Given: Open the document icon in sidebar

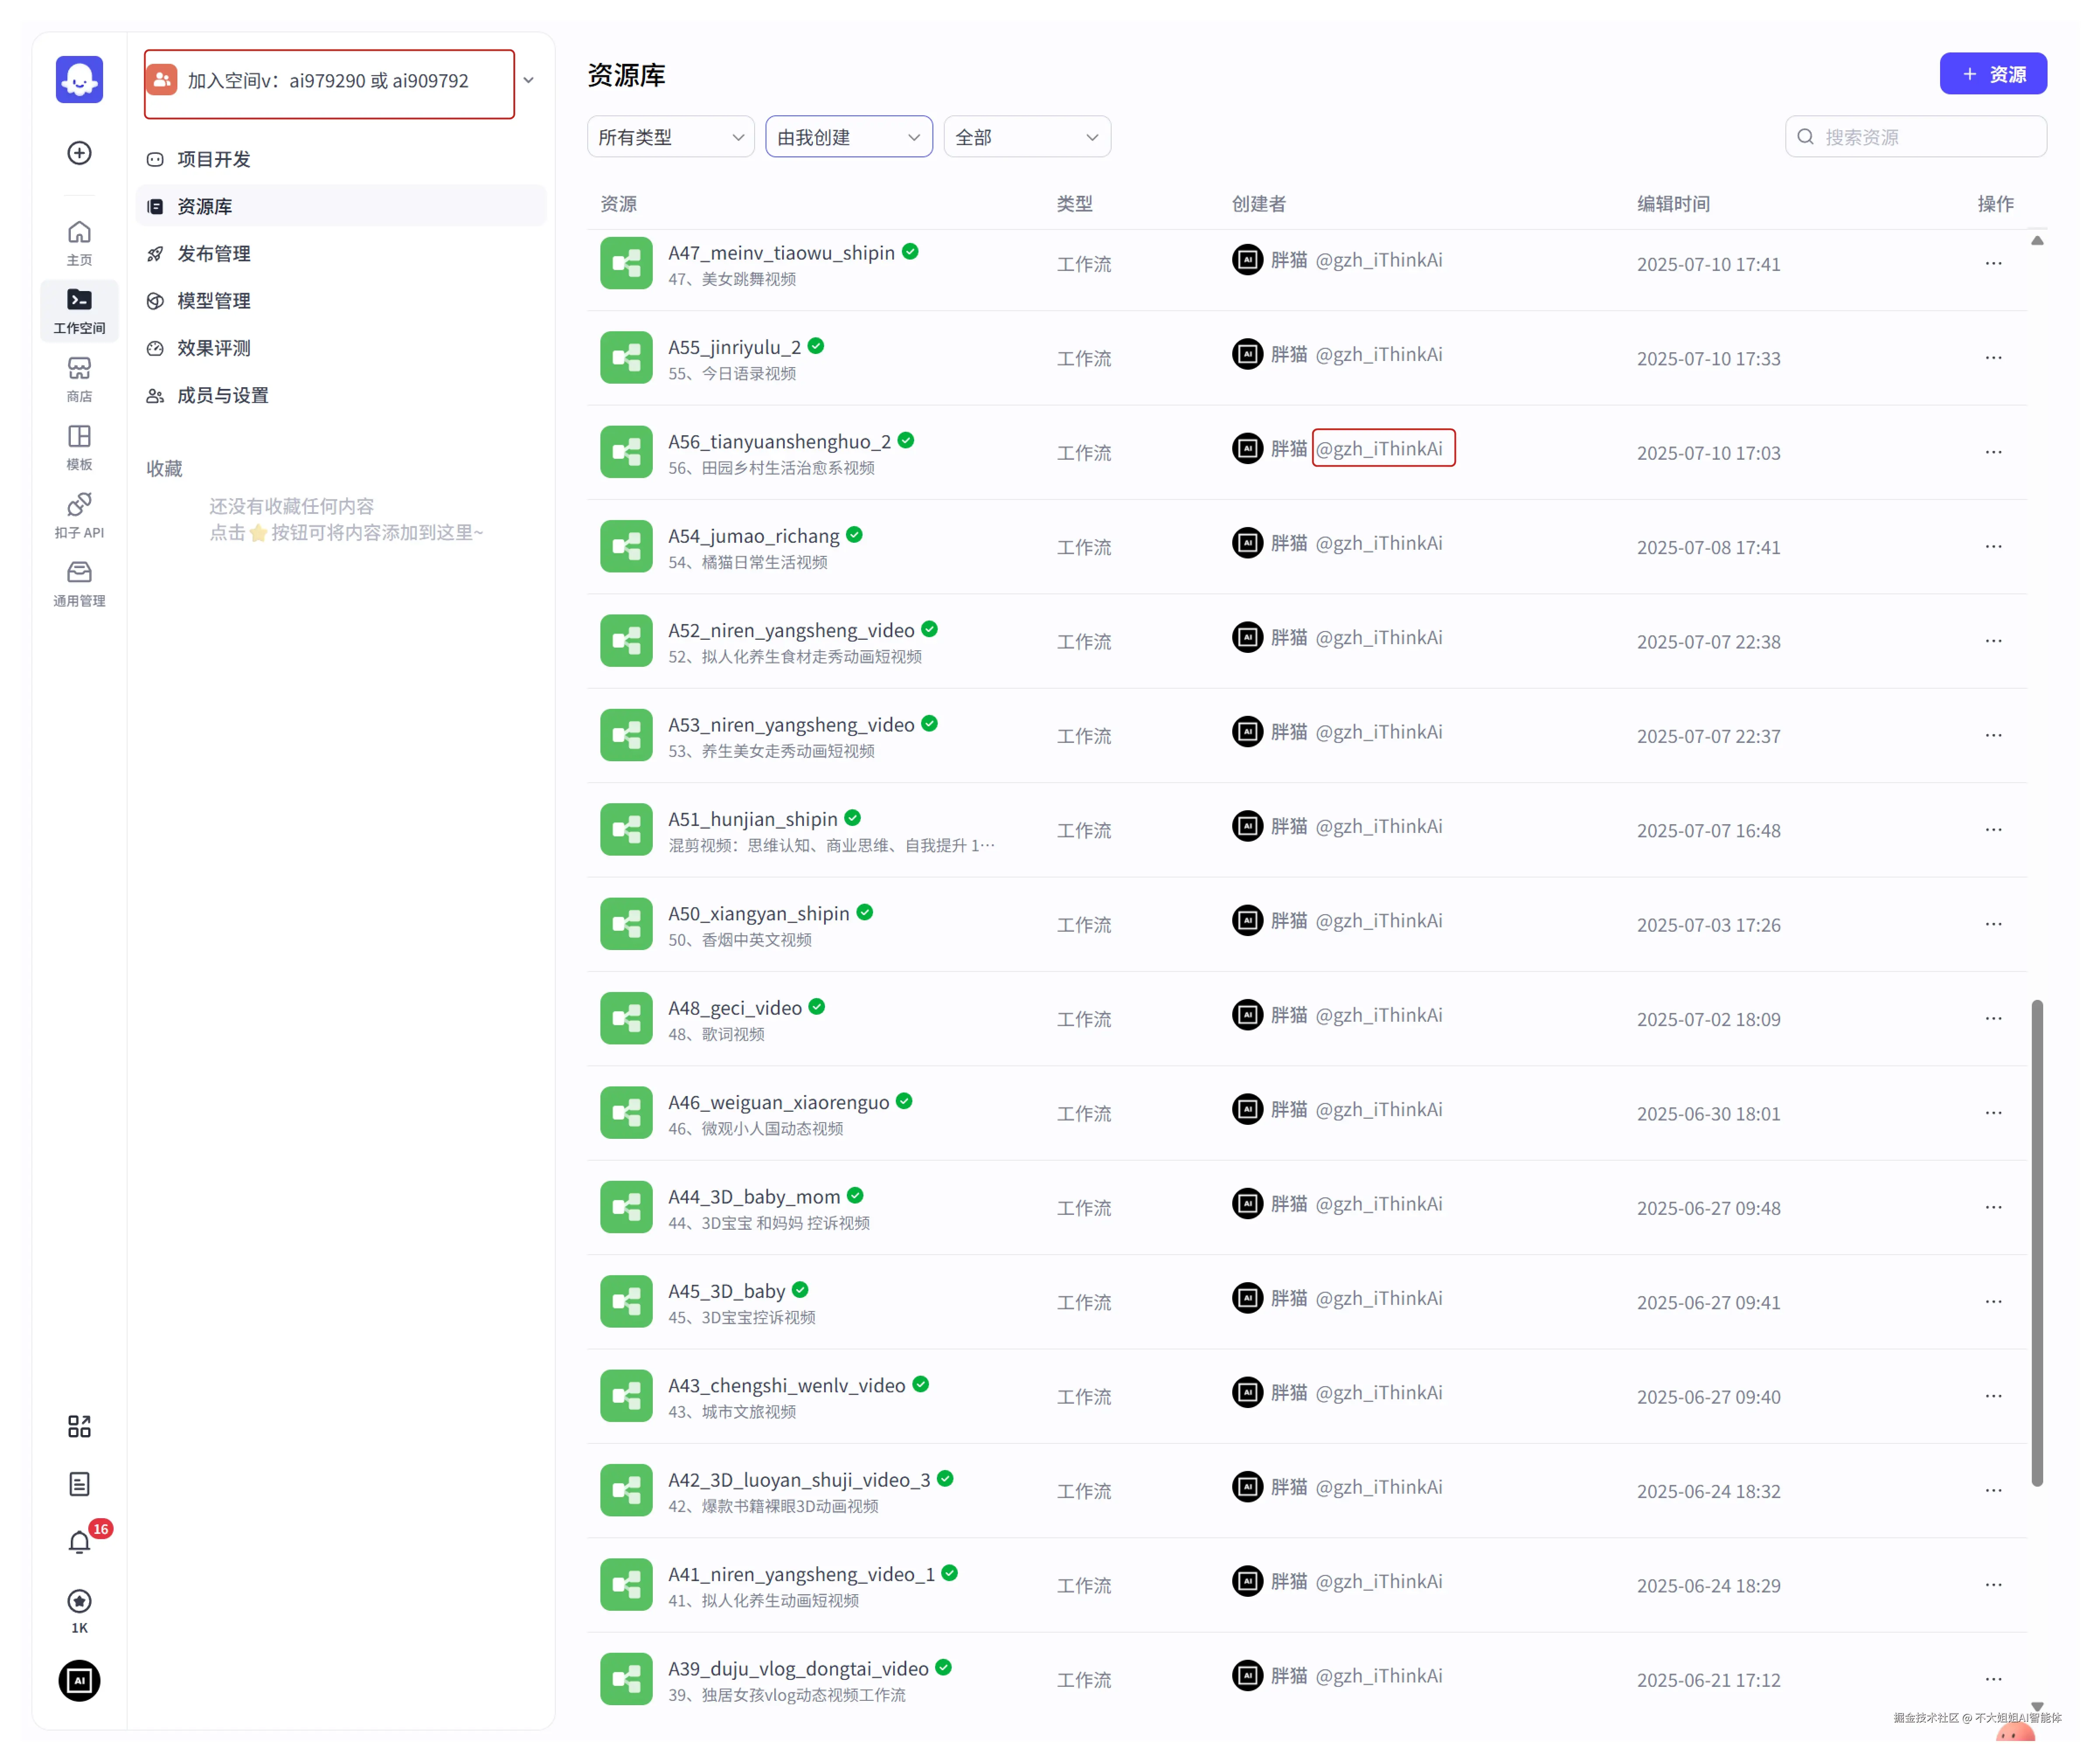Looking at the screenshot, I should 79,1484.
